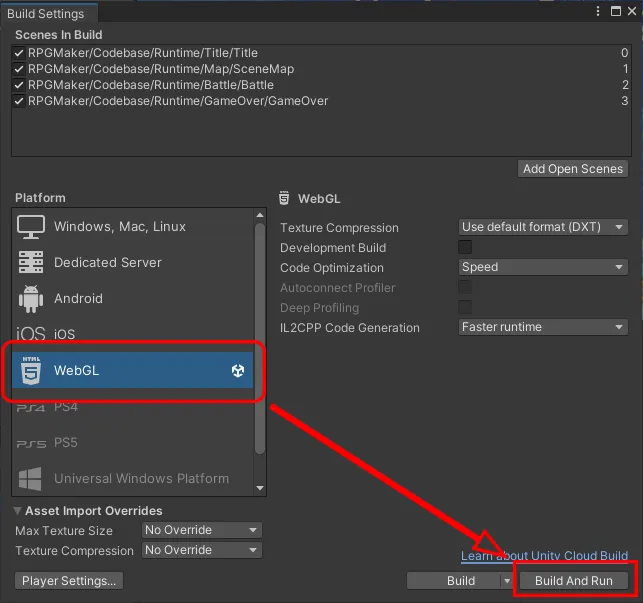Image resolution: width=643 pixels, height=603 pixels.
Task: Click the PS4 platform icon
Action: click(31, 407)
